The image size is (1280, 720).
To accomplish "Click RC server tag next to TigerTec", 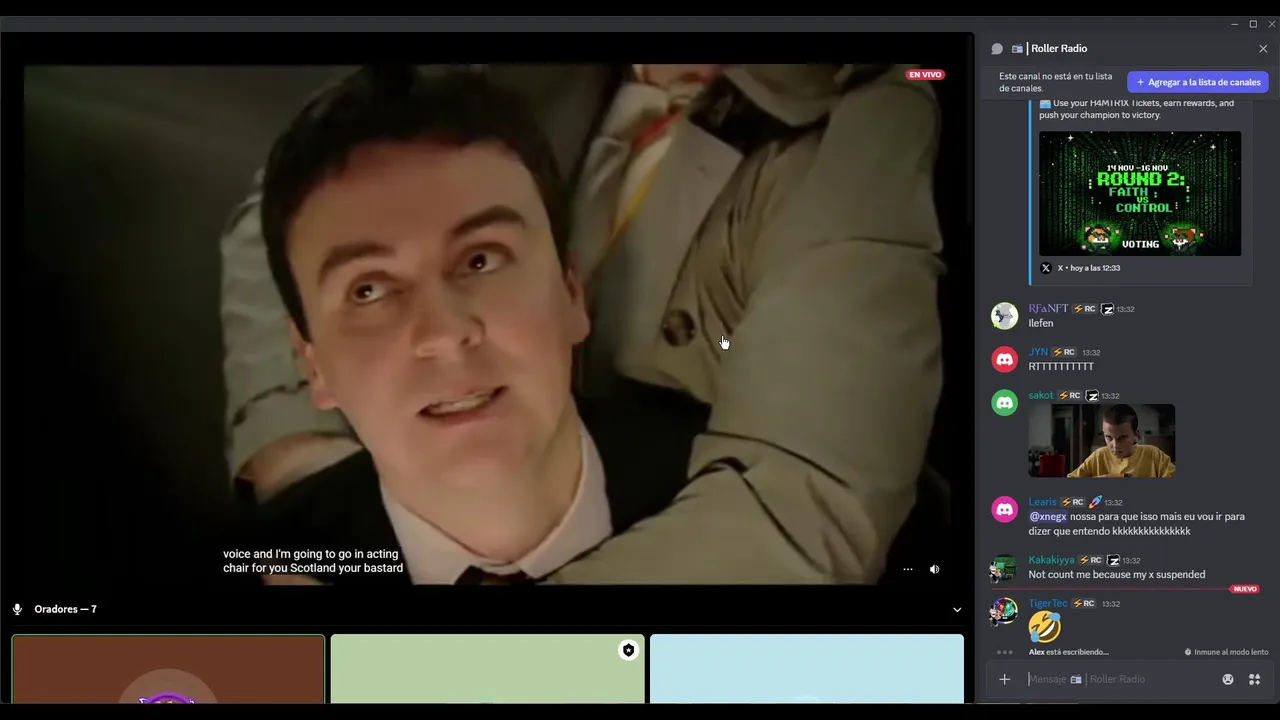I will tap(1083, 603).
